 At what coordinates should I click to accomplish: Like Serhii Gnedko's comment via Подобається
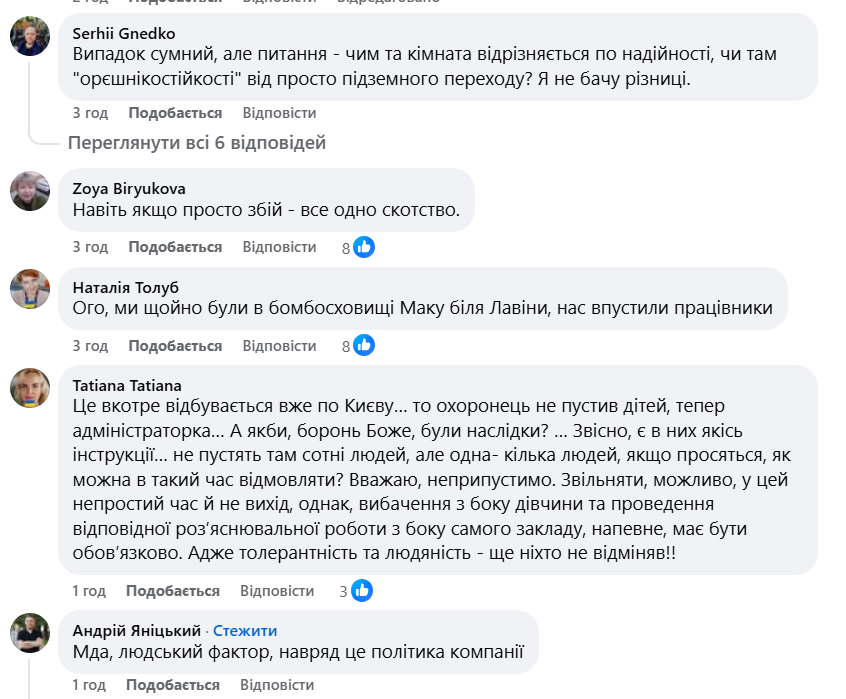coord(175,113)
